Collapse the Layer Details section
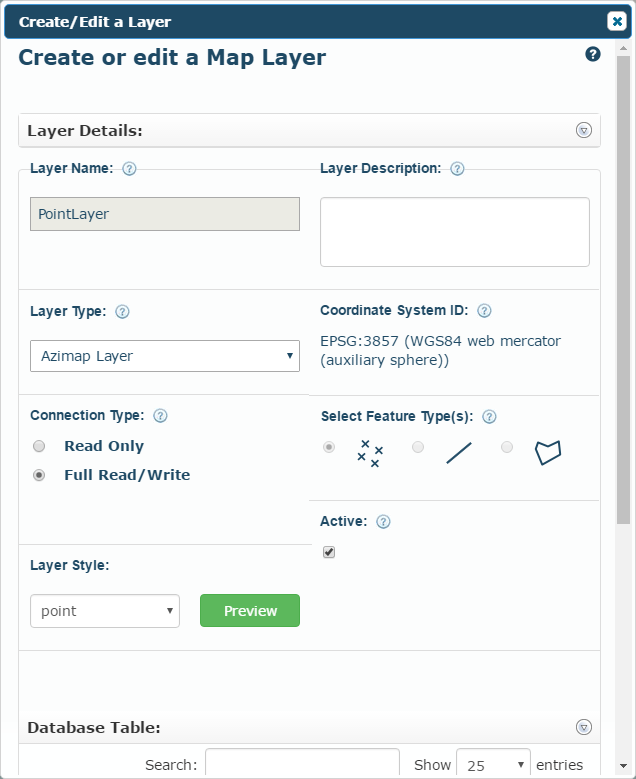The height and width of the screenshot is (779, 636). point(584,130)
